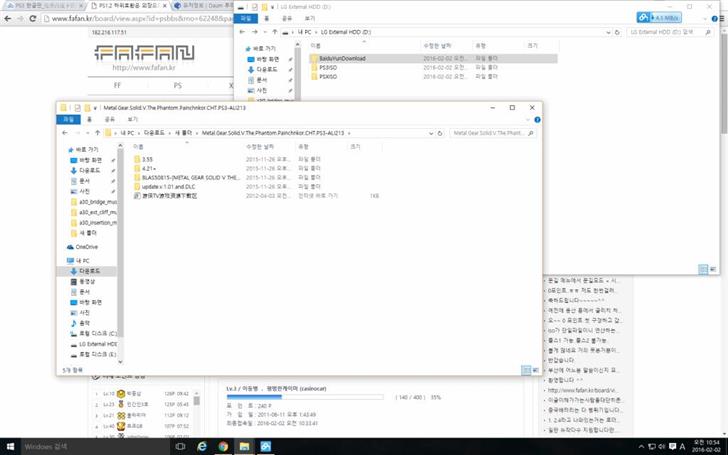
Task: Open View tab in LG External HDD window
Action: tap(310, 19)
